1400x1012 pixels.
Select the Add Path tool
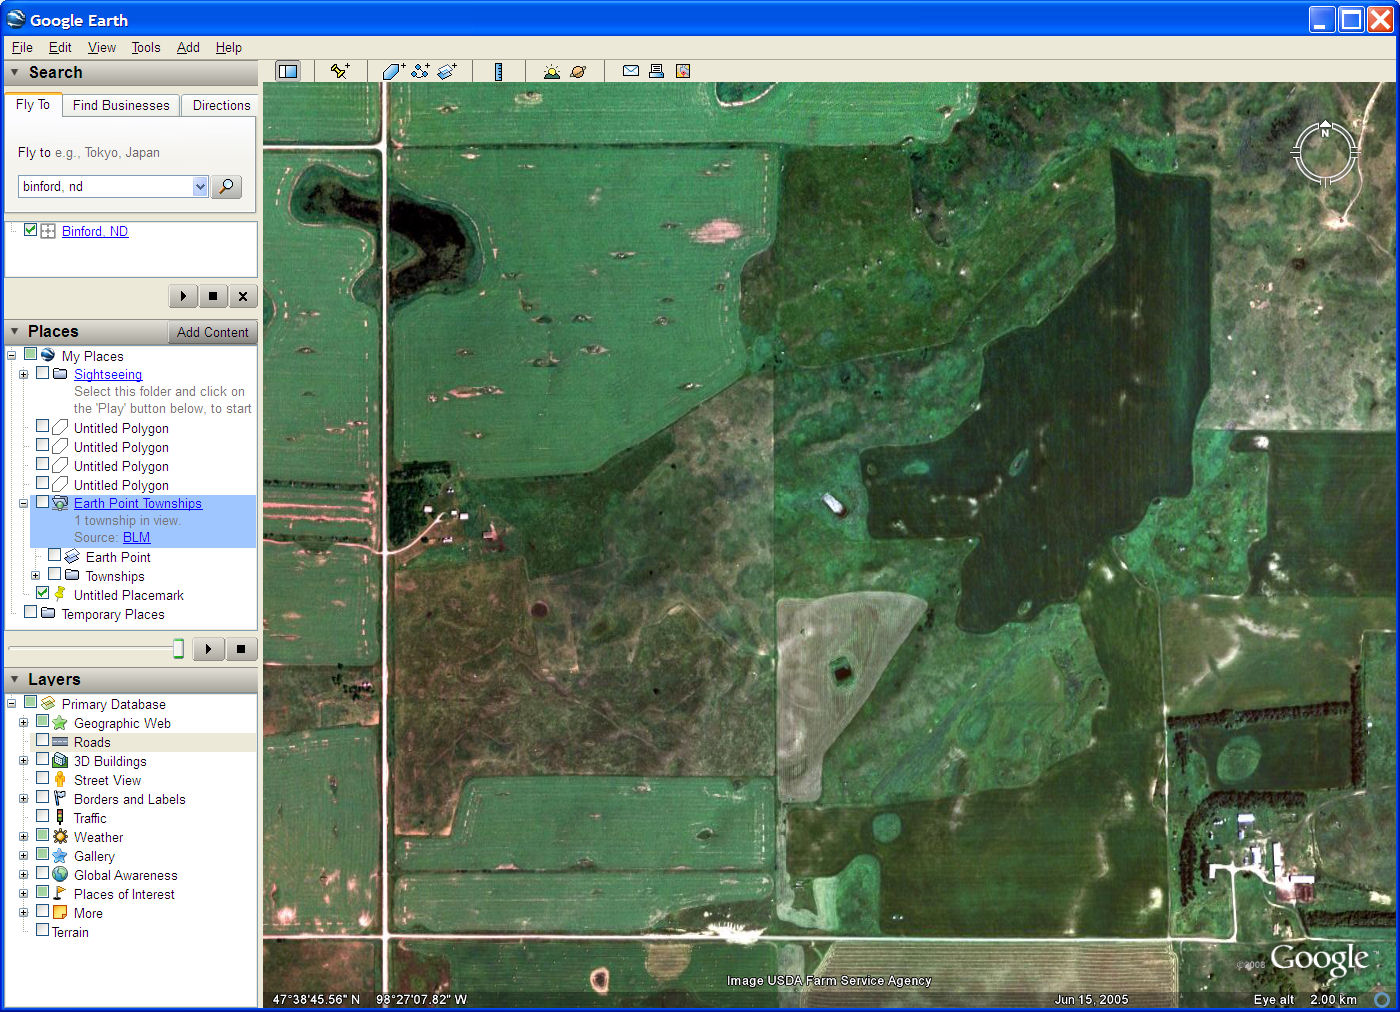420,71
